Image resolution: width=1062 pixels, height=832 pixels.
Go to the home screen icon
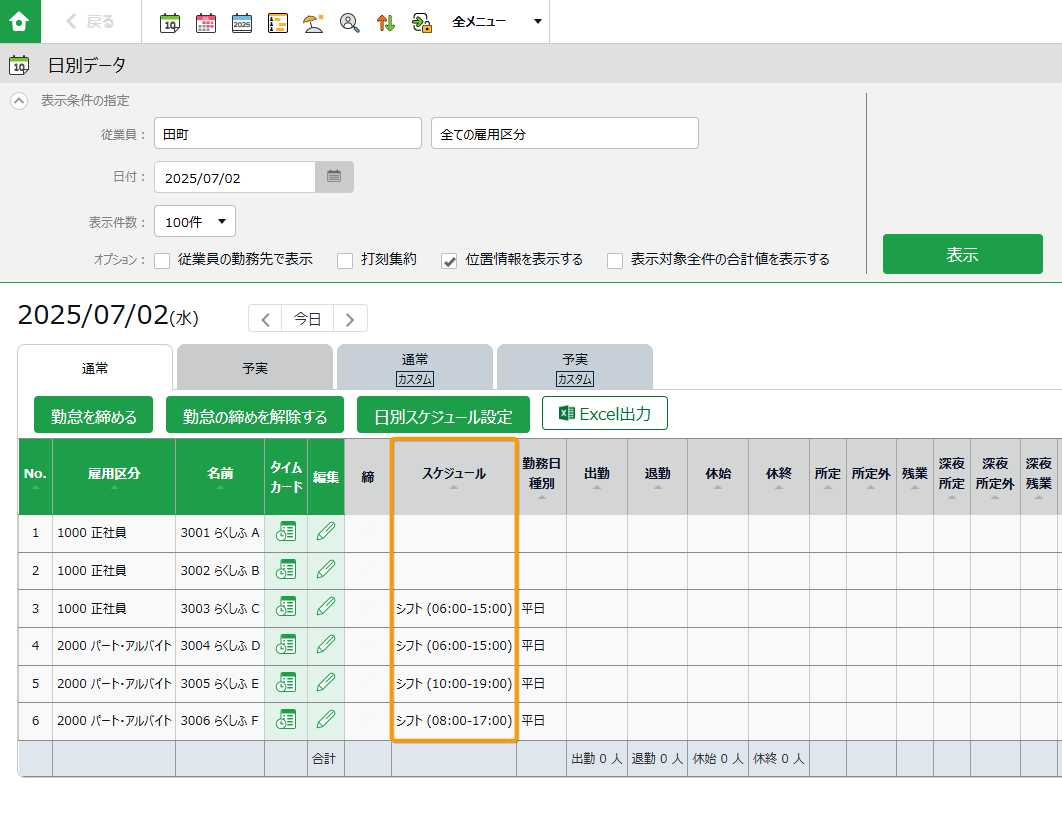point(20,21)
